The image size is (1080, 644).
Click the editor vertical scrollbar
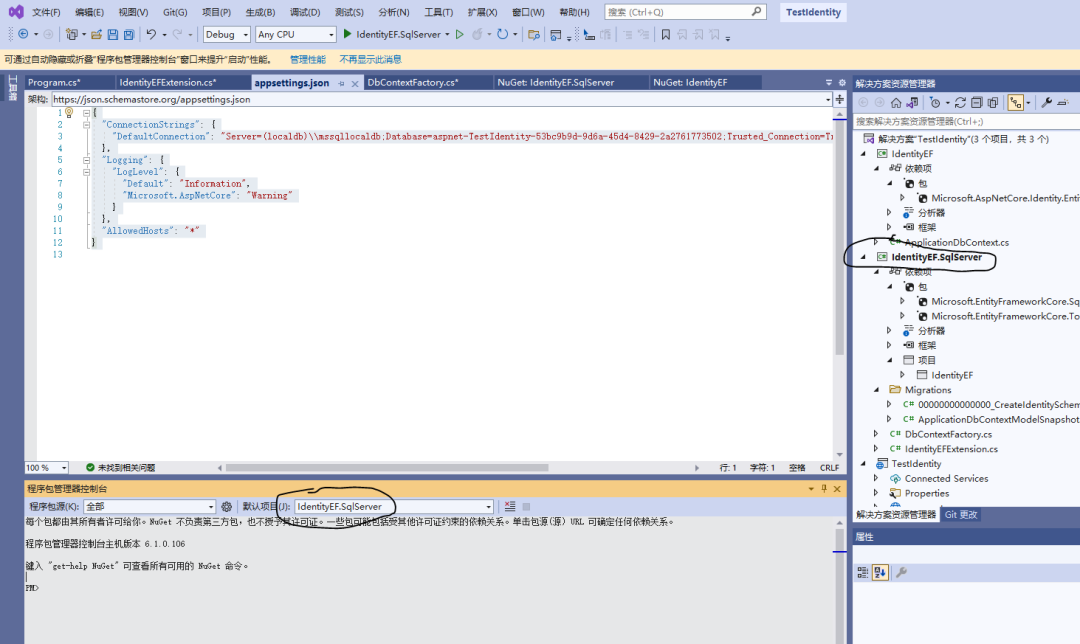point(840,238)
